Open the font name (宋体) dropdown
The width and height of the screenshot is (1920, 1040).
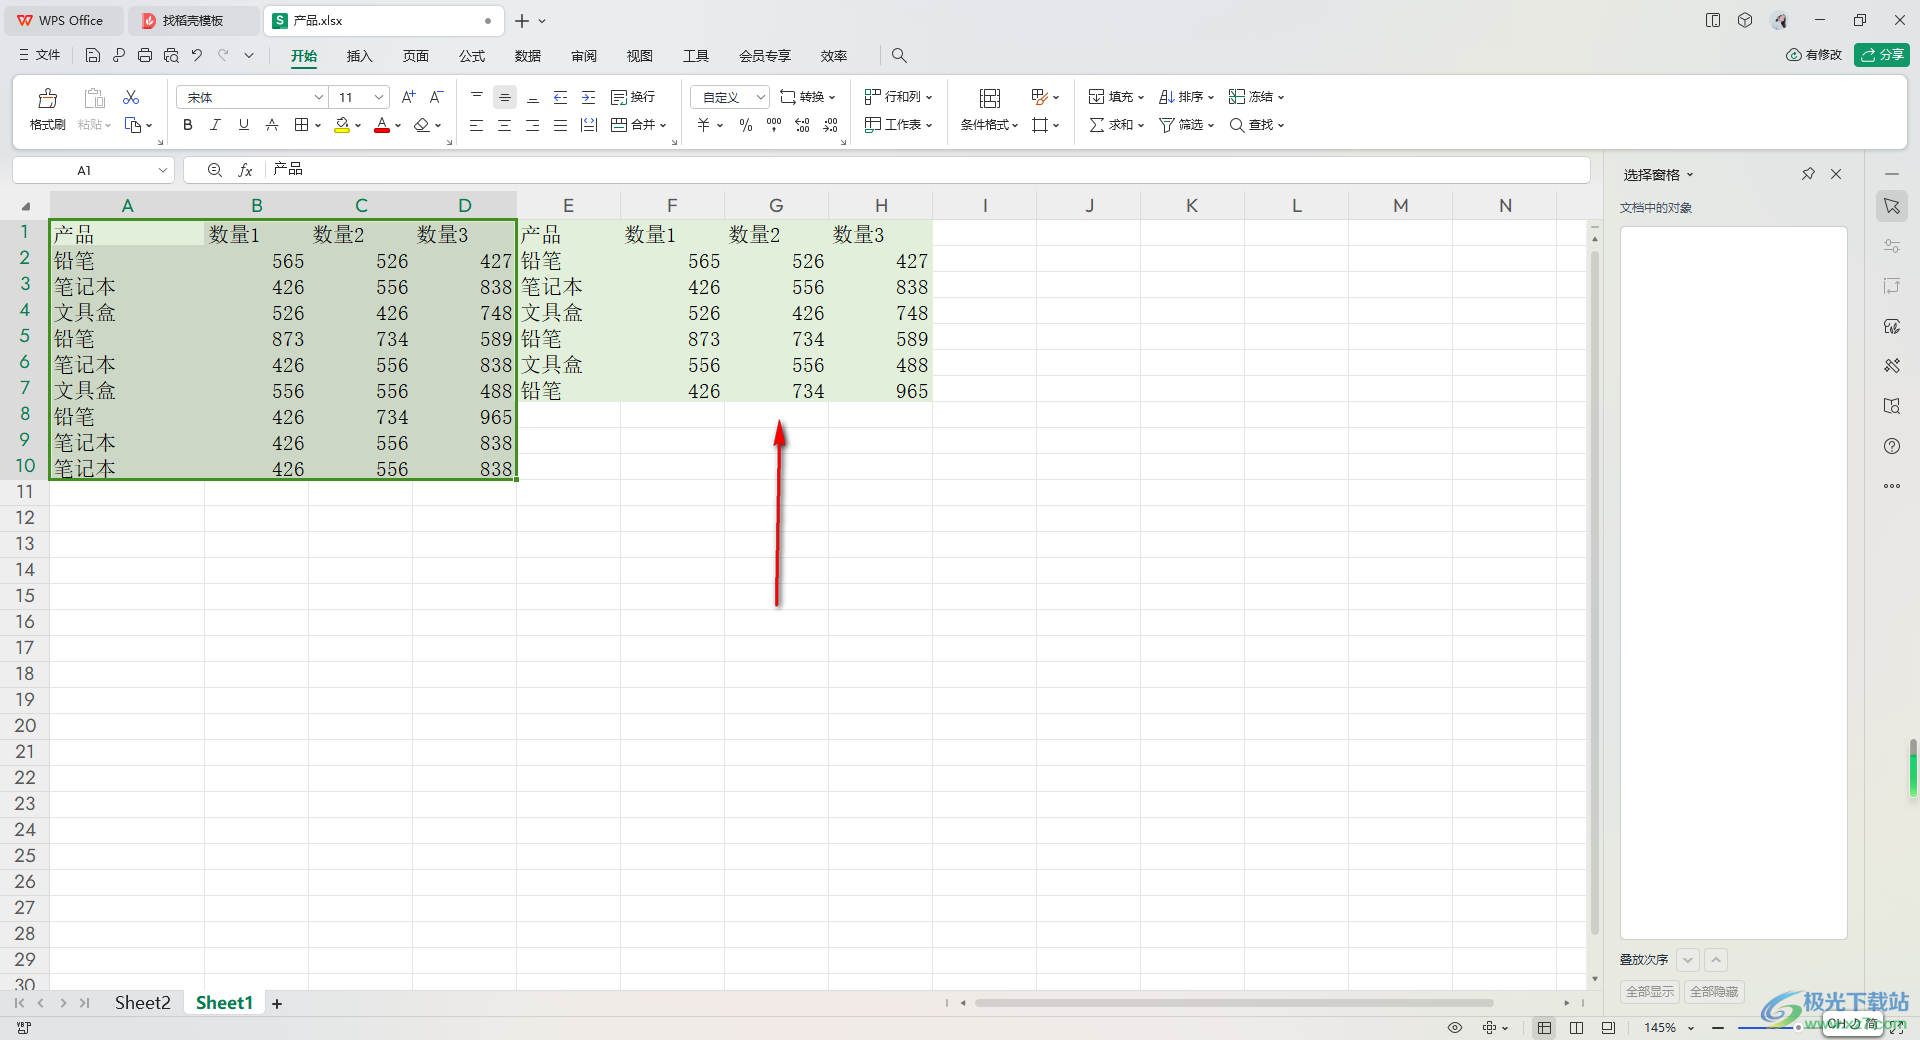click(319, 97)
